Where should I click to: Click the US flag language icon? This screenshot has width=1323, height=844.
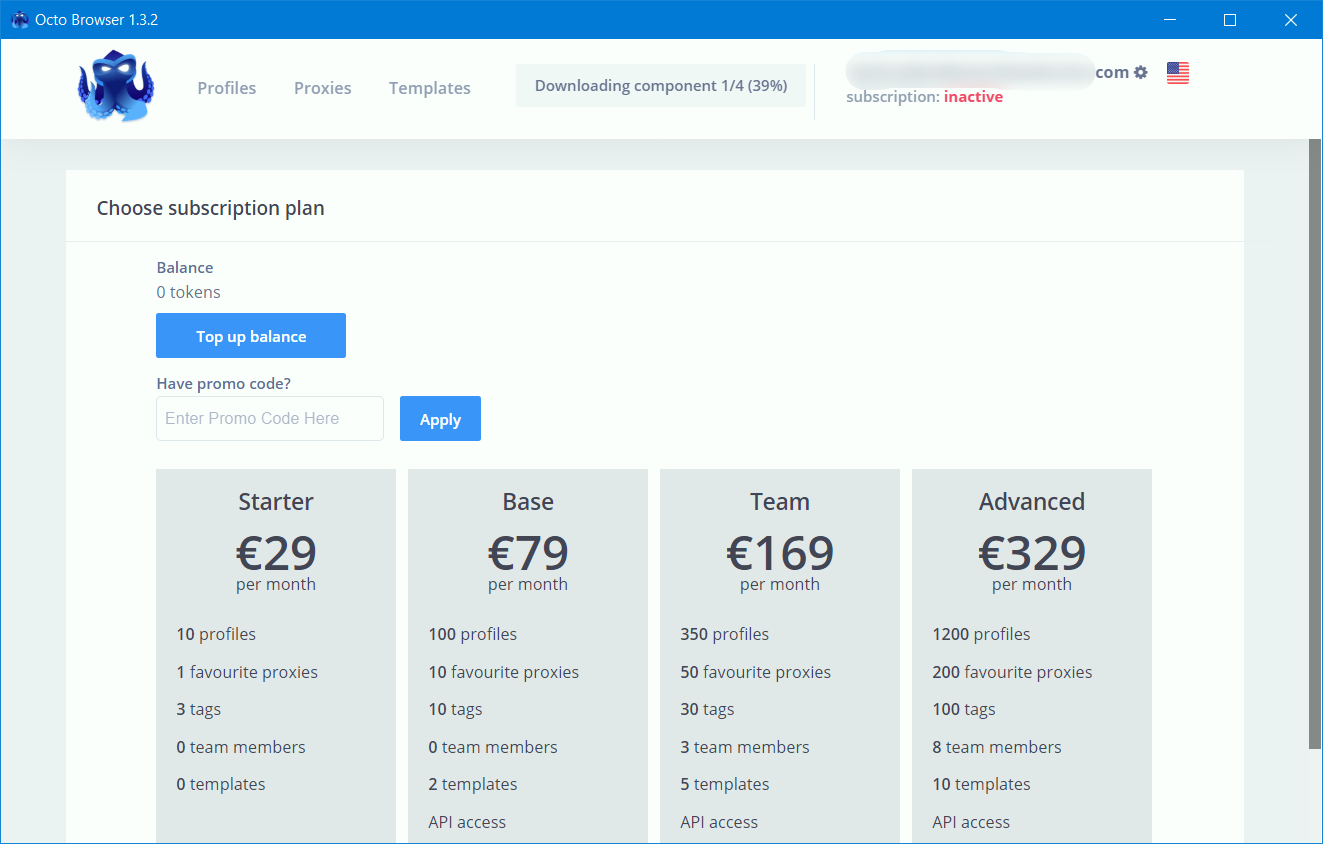[1177, 73]
